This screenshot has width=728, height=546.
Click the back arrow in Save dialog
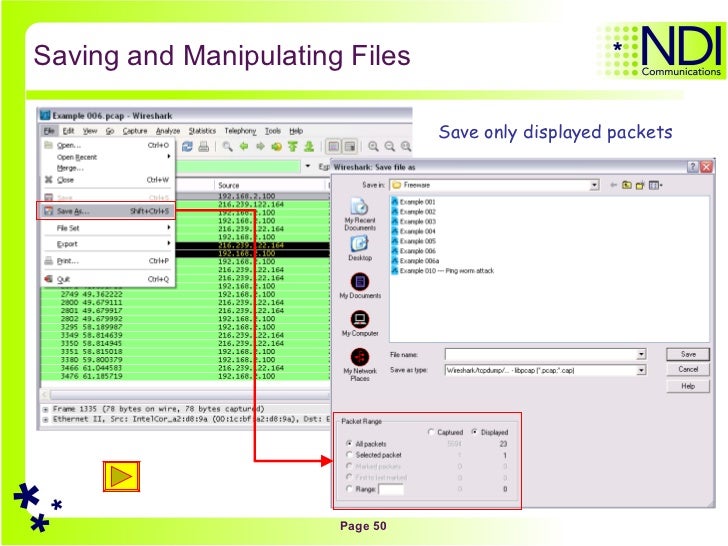613,185
